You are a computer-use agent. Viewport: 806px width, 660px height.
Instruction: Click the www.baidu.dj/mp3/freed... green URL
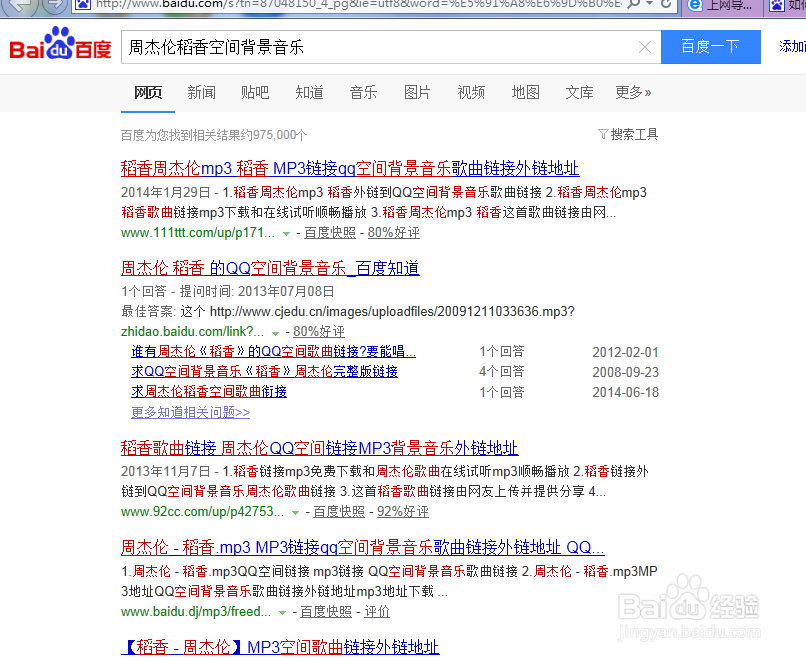[196, 612]
